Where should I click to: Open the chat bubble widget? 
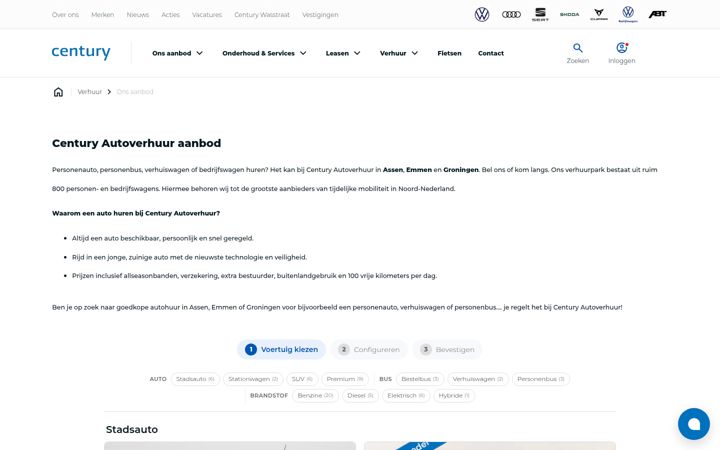(x=694, y=424)
